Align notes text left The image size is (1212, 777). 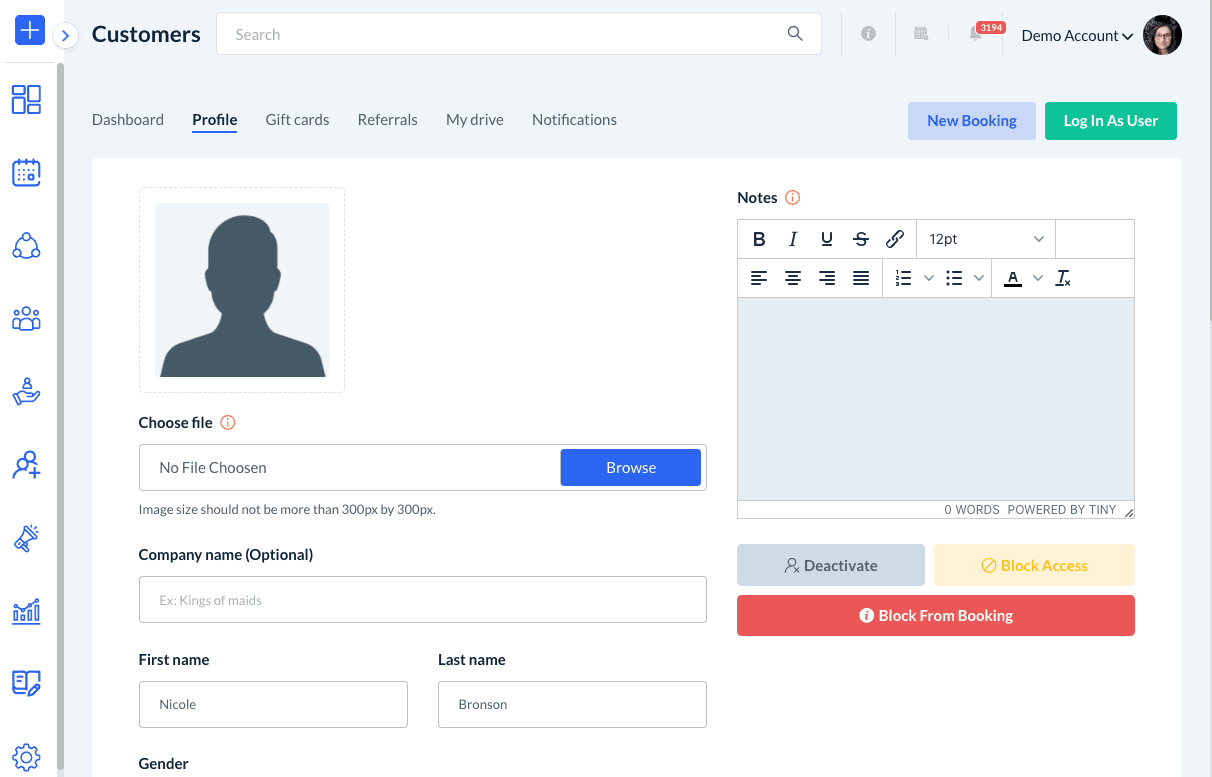(759, 278)
